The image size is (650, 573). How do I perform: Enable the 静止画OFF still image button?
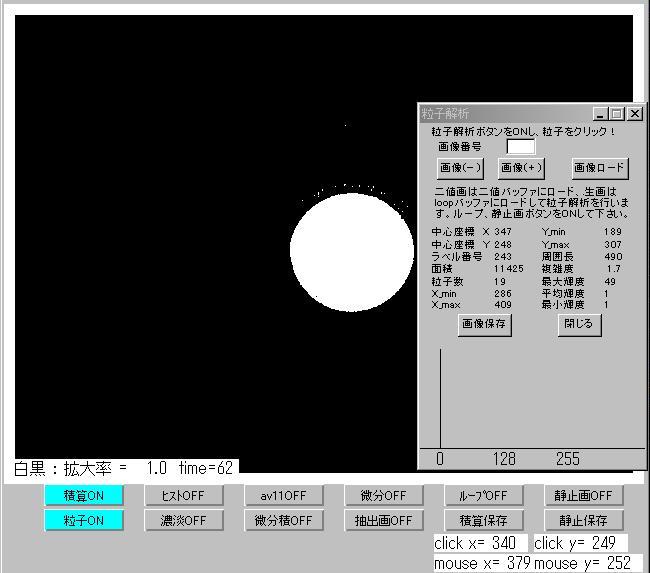click(585, 495)
